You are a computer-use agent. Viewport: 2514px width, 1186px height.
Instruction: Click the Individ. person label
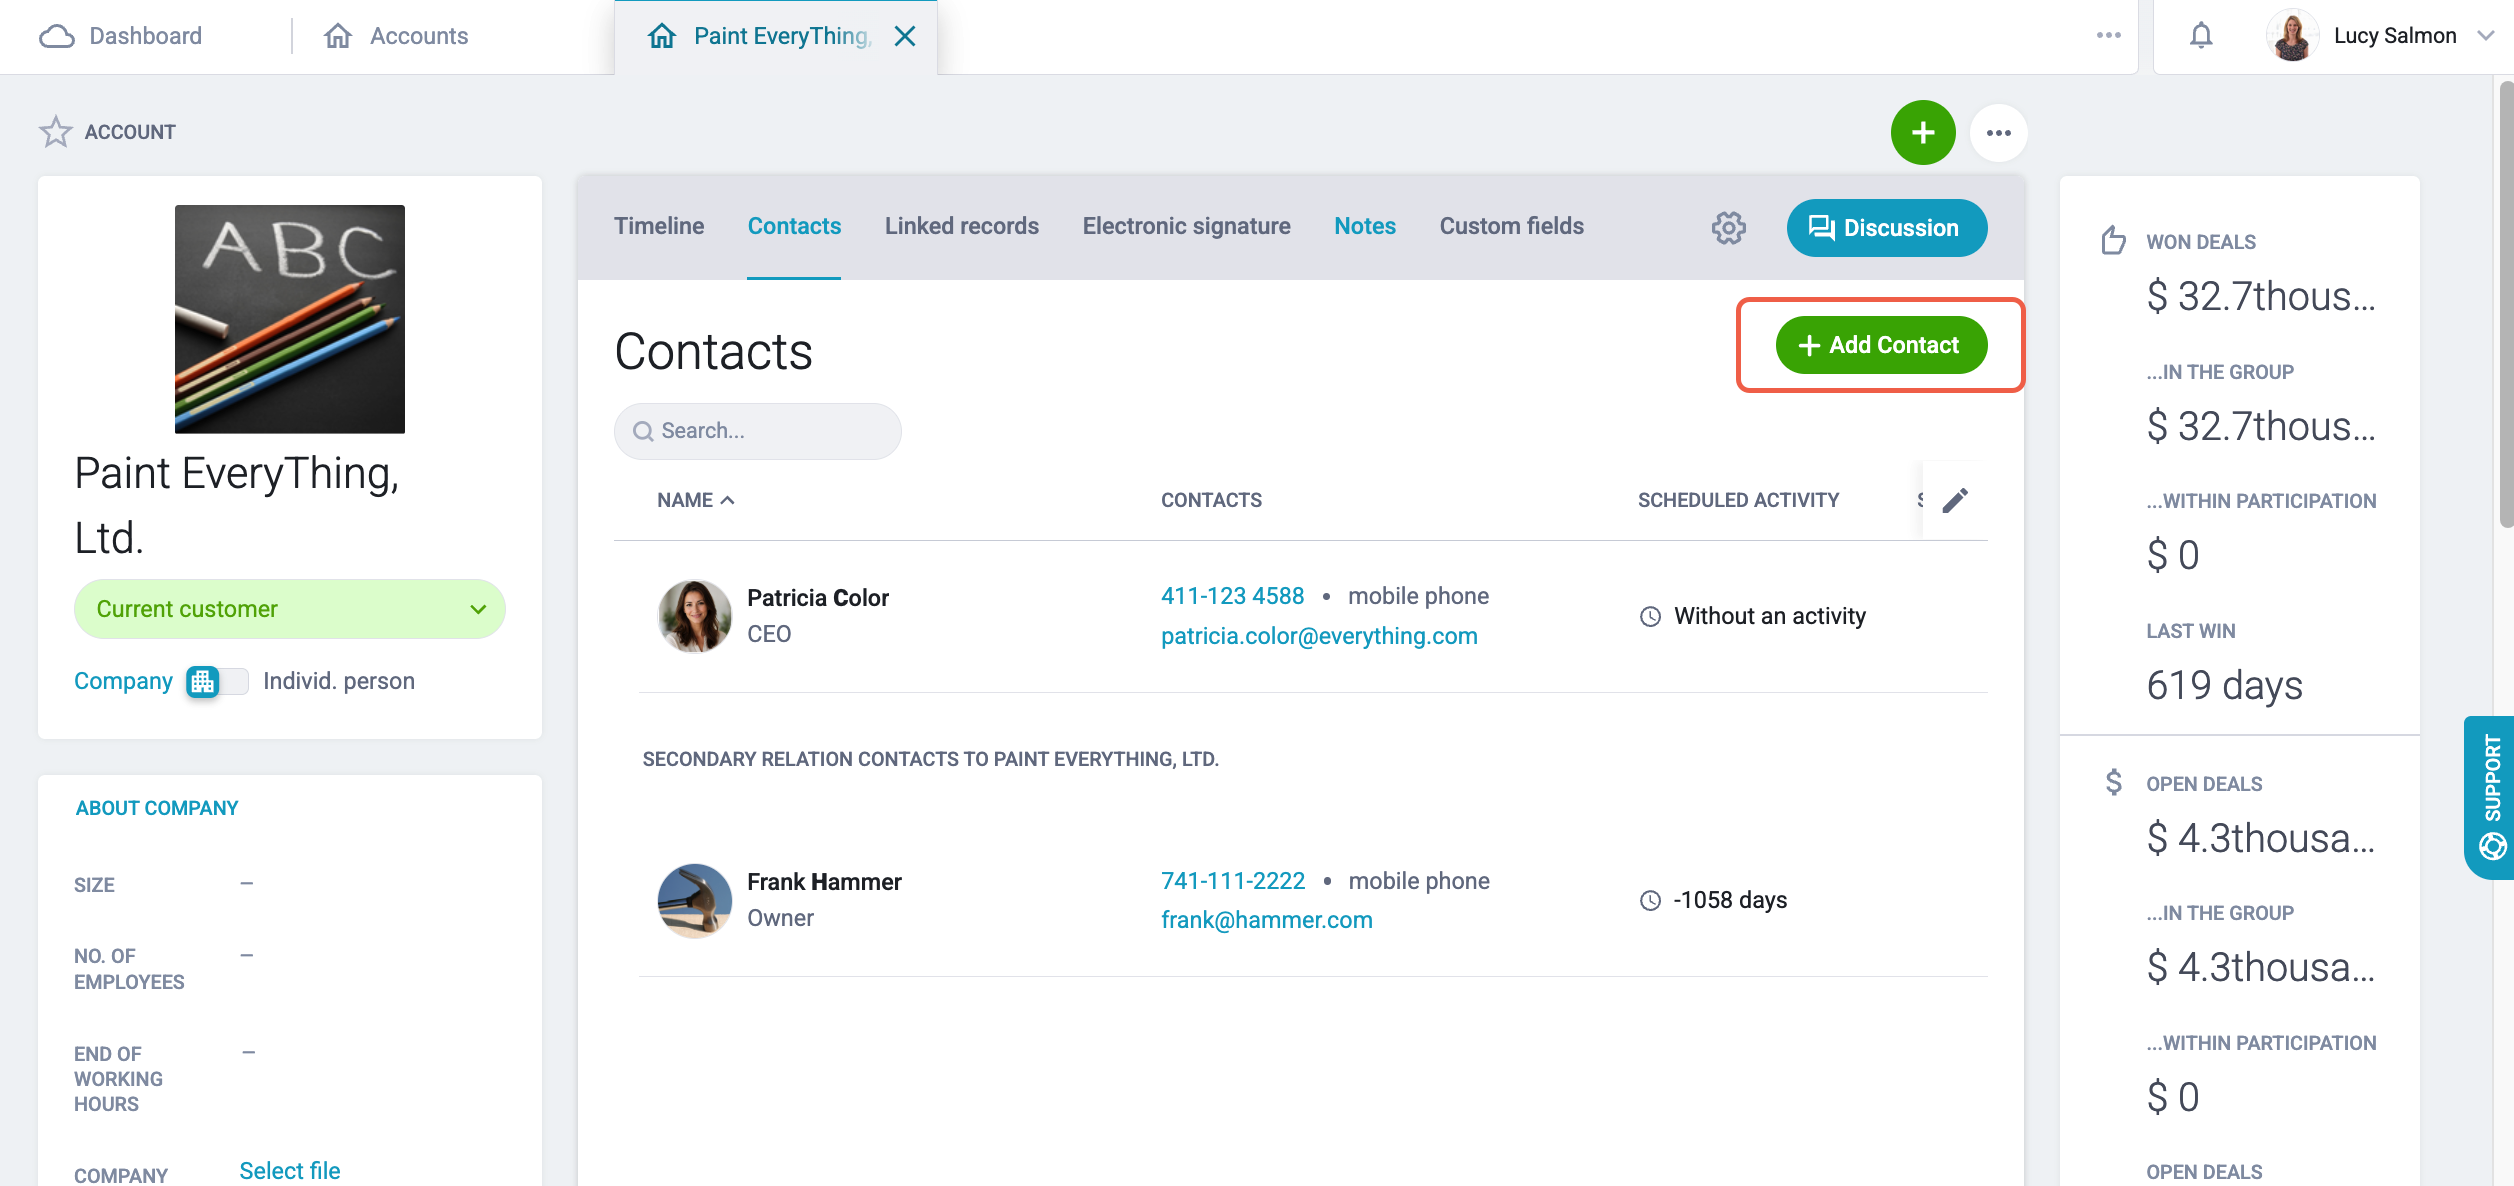pos(338,681)
